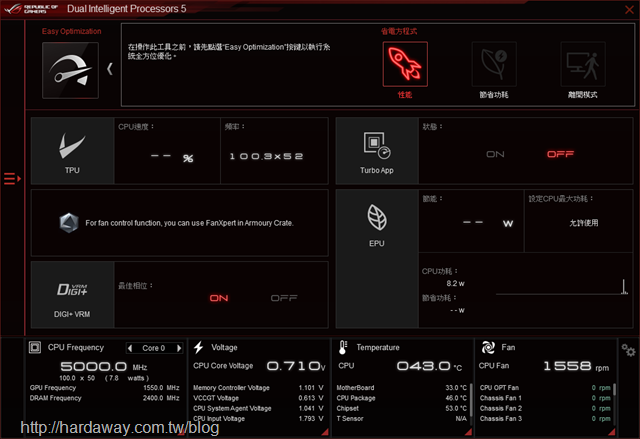Click the Voltage lightning bolt icon
The height and width of the screenshot is (439, 640).
(199, 347)
